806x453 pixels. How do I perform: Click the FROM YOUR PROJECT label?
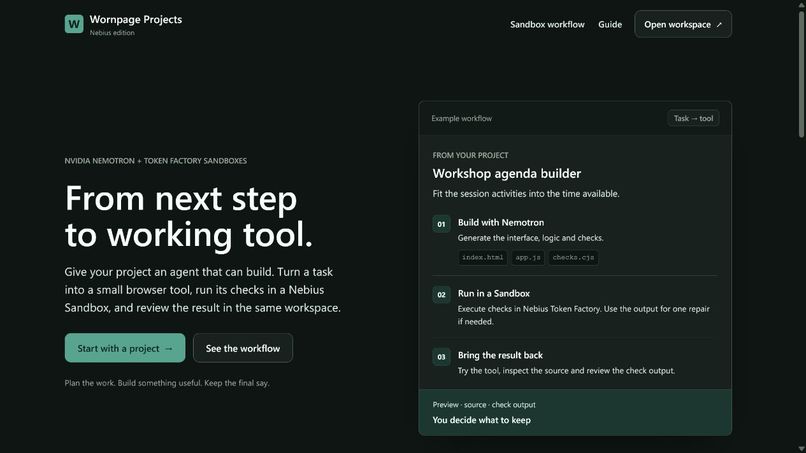[x=470, y=155]
